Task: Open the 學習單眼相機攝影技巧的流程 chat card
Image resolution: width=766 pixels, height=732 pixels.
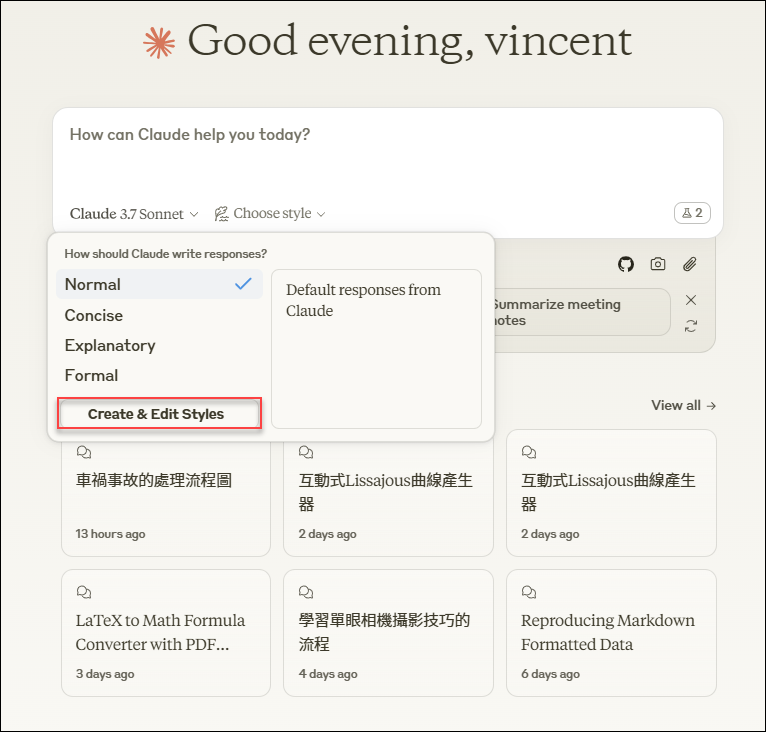Action: [x=388, y=633]
